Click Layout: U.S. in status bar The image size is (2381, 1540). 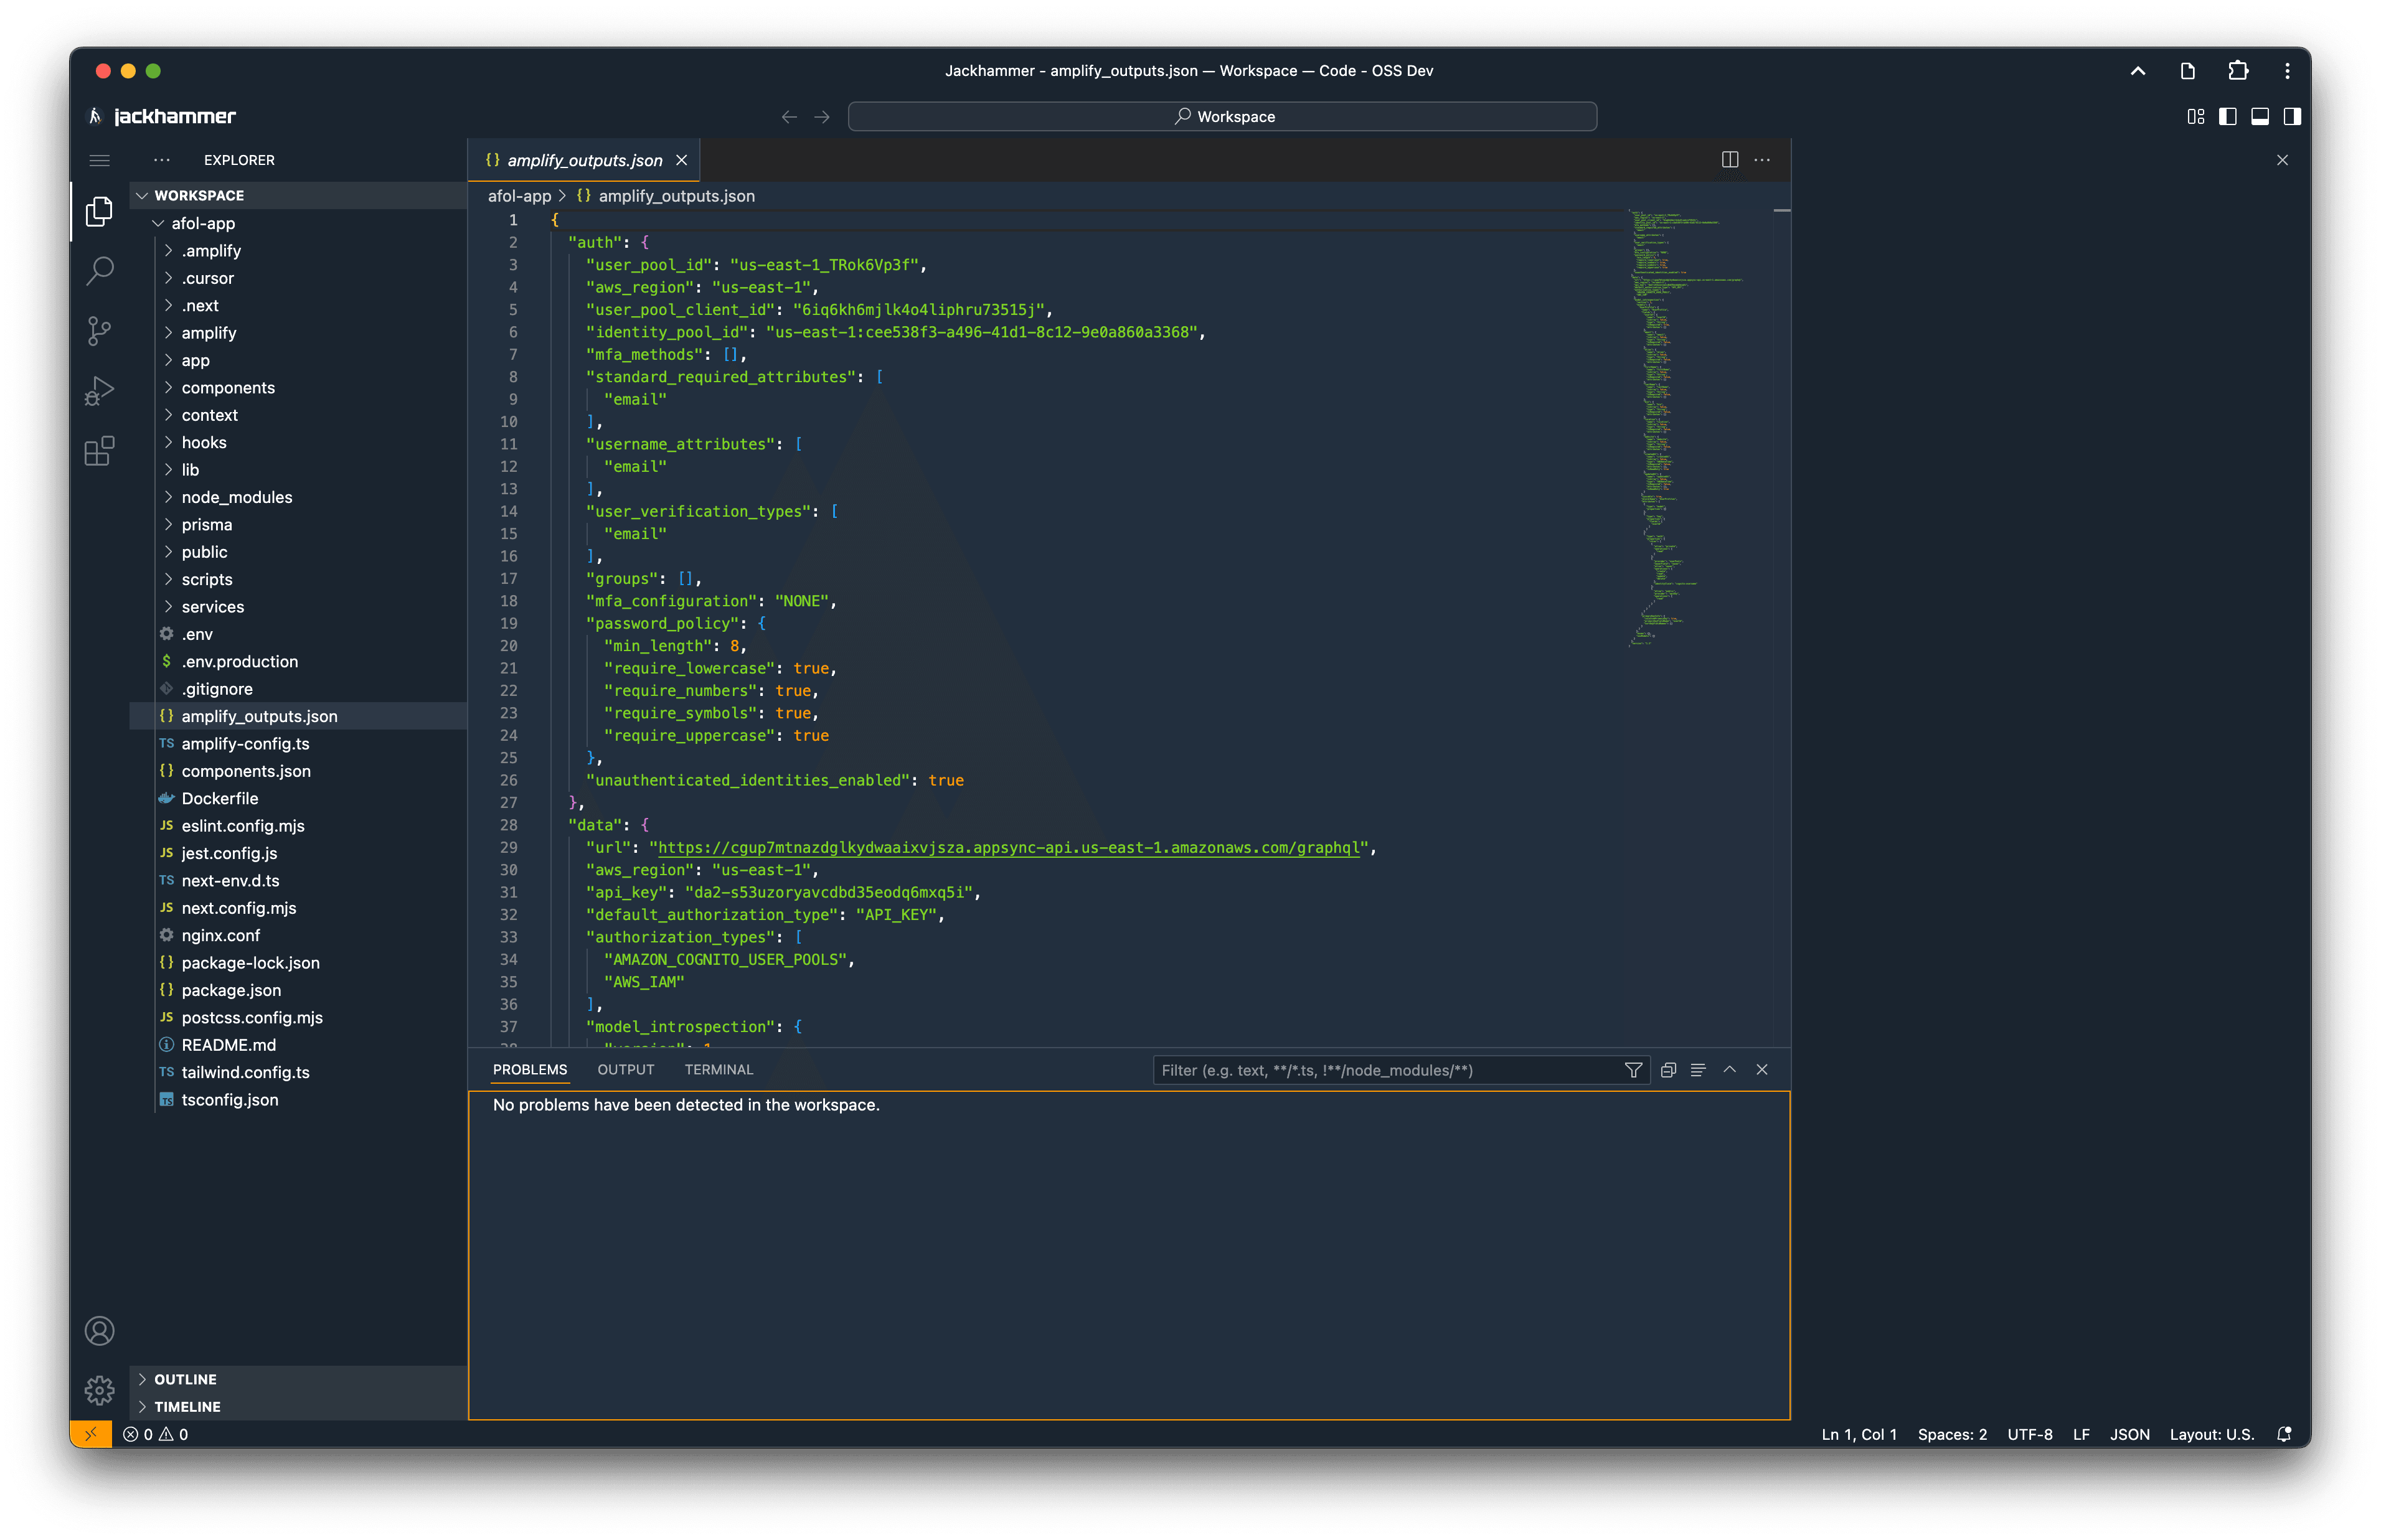2211,1434
